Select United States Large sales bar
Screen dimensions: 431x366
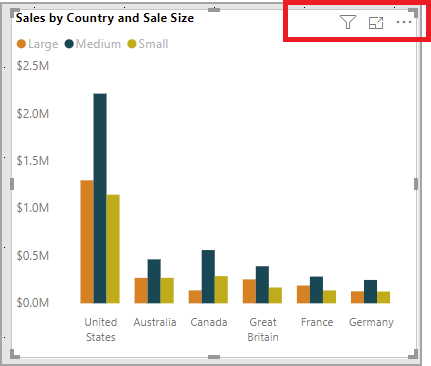[87, 242]
